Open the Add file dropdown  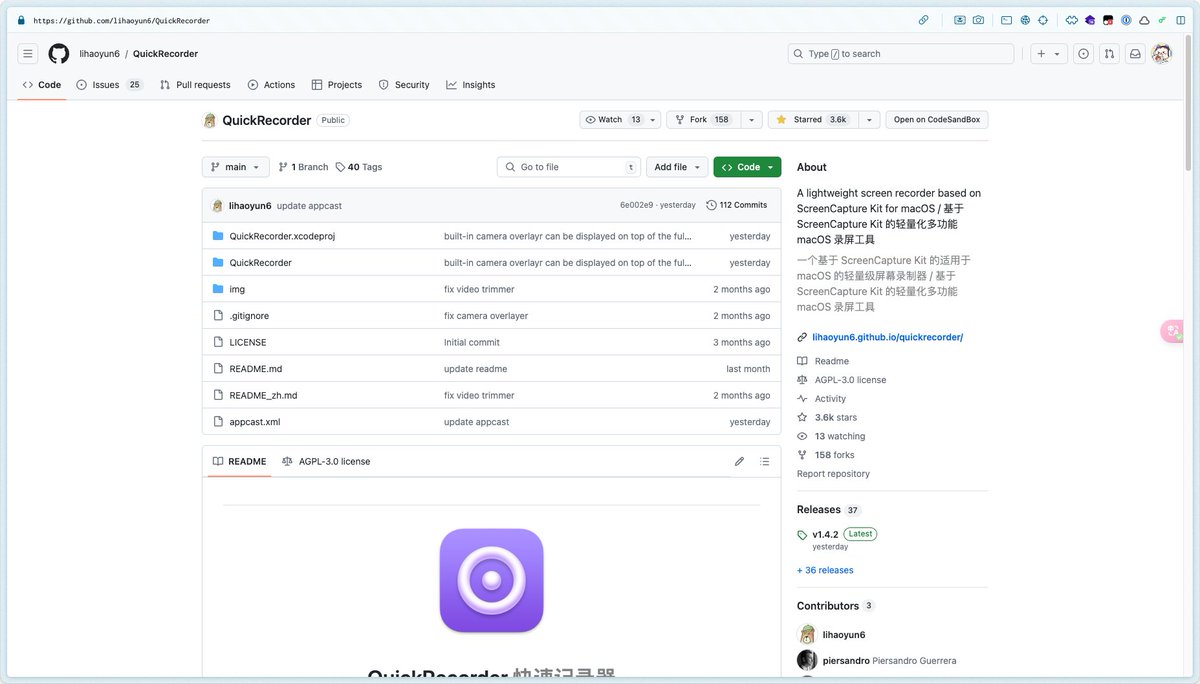tap(677, 166)
